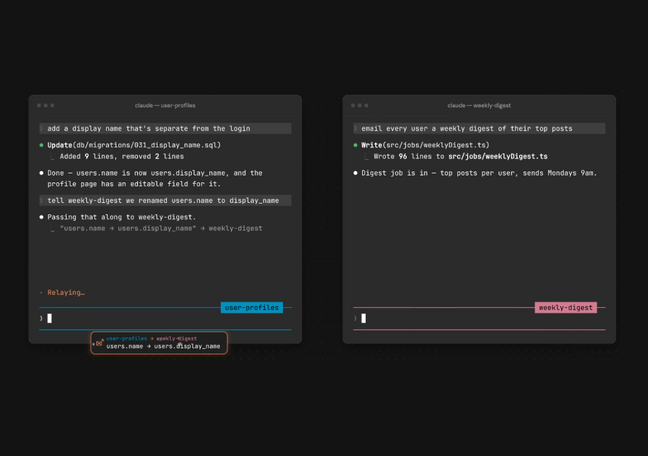Click envelope icon in relayed message popup
Viewport: 648px width, 456px height.
[99, 343]
